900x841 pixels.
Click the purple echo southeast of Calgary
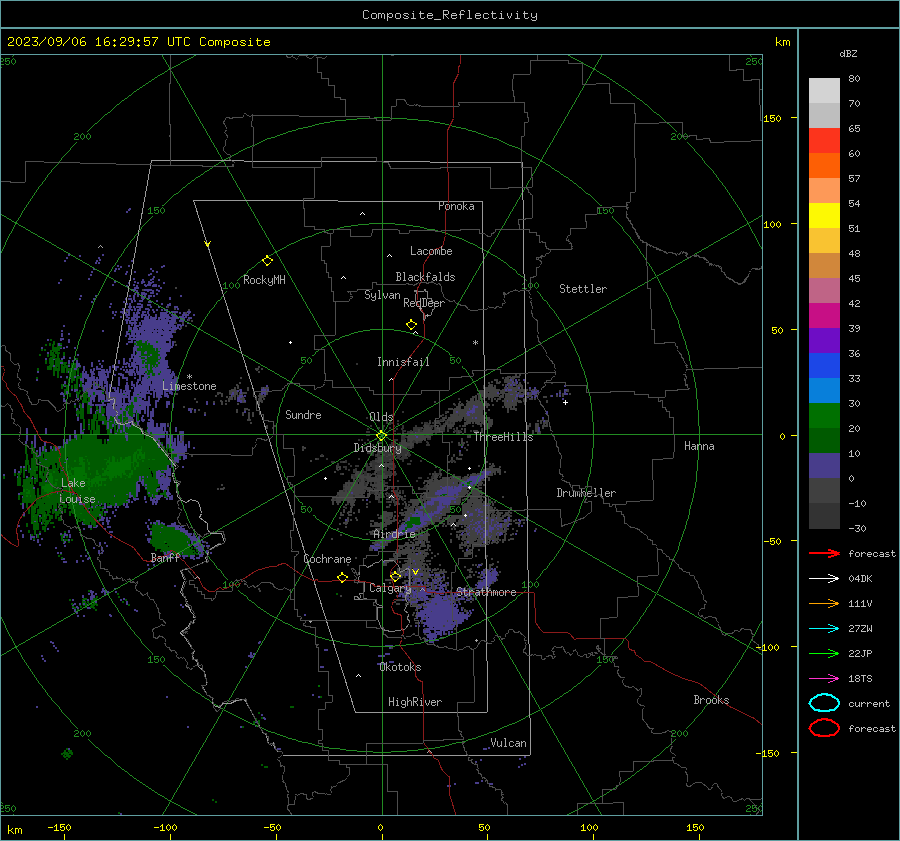pyautogui.click(x=444, y=615)
